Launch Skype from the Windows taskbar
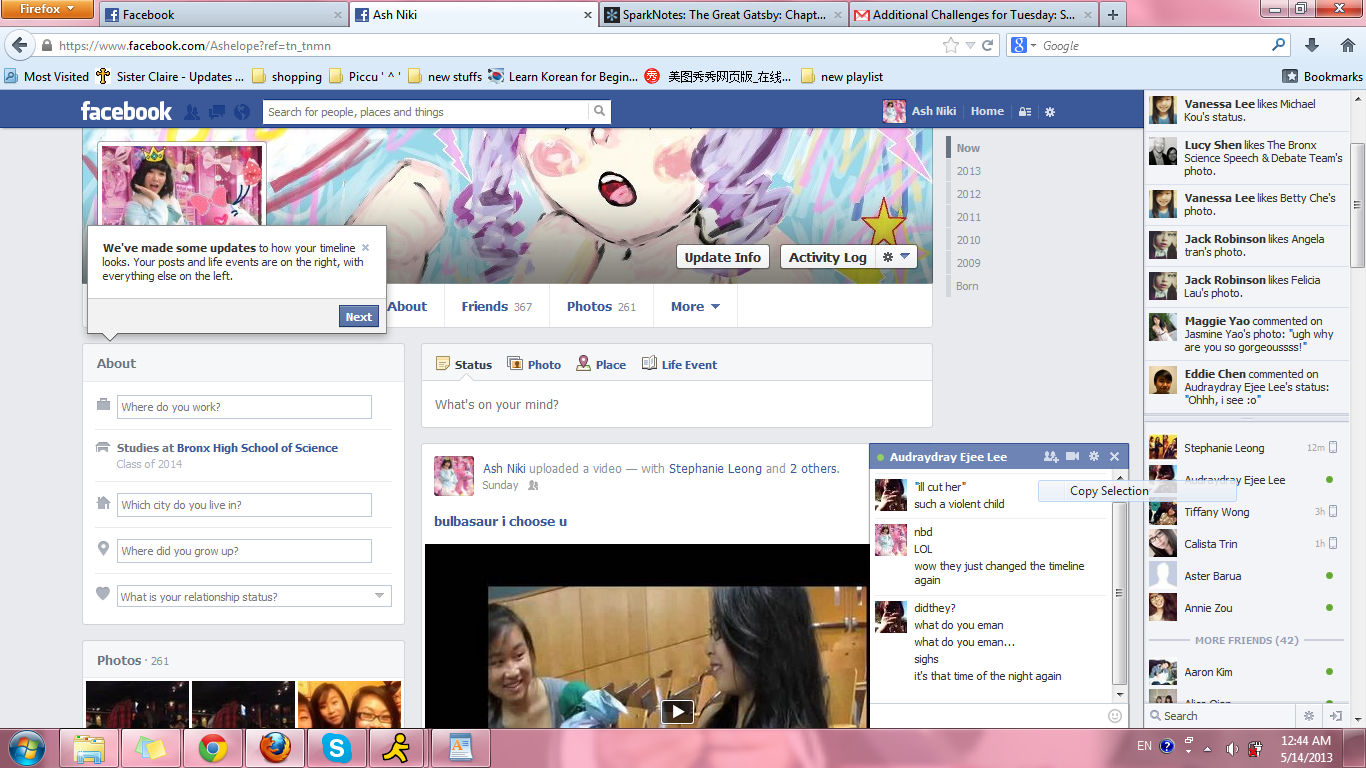This screenshot has width=1366, height=768. pos(337,748)
